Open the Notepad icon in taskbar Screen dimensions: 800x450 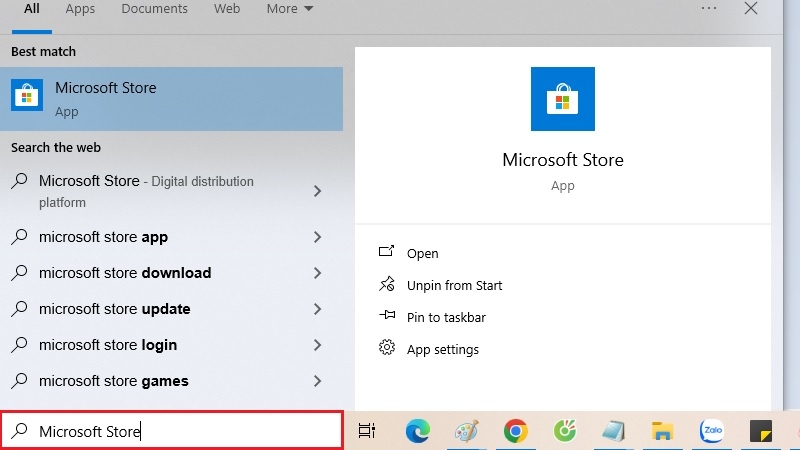pyautogui.click(x=613, y=431)
